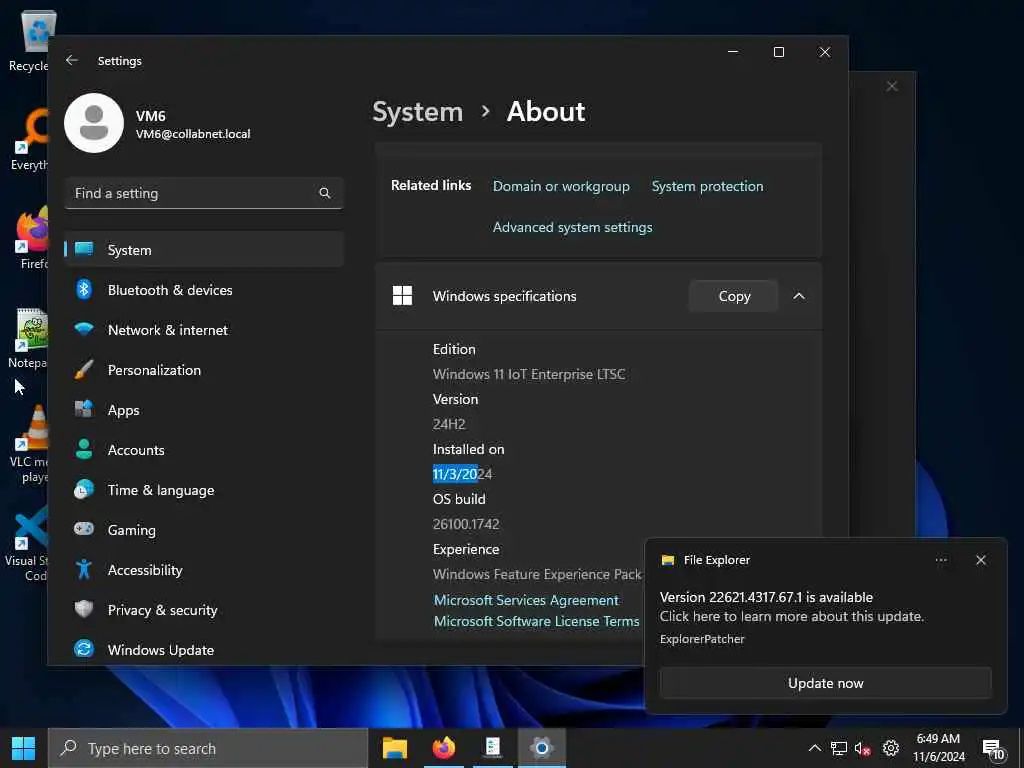1024x768 pixels.
Task: Select the Bluetooth & devices settings page
Action: [204, 290]
